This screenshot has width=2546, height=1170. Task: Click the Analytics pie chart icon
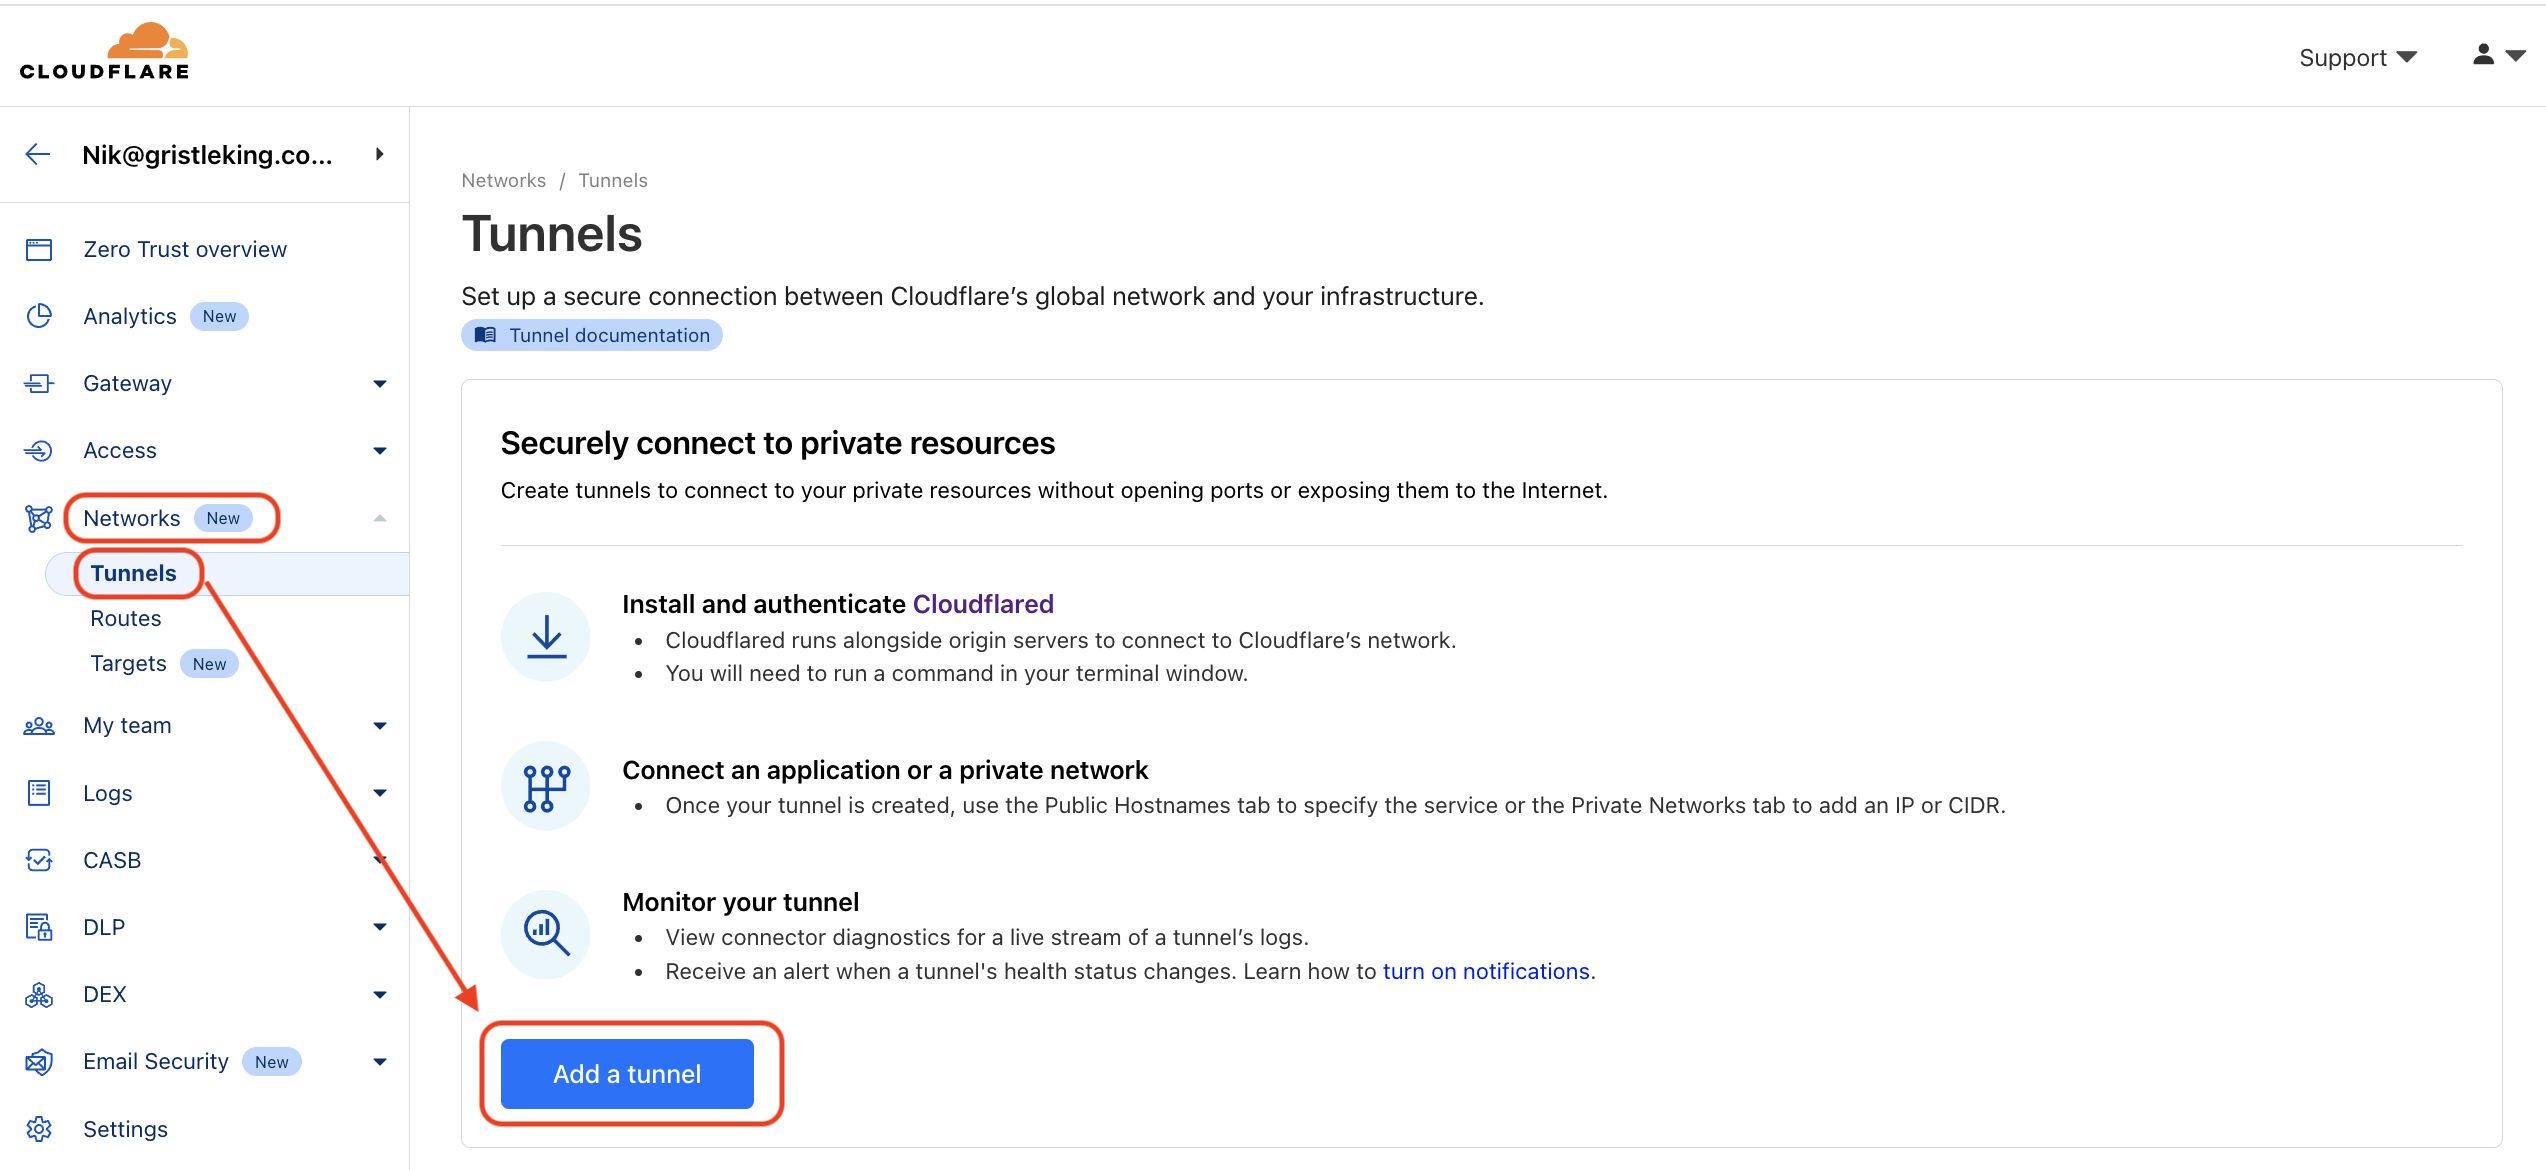pyautogui.click(x=39, y=316)
